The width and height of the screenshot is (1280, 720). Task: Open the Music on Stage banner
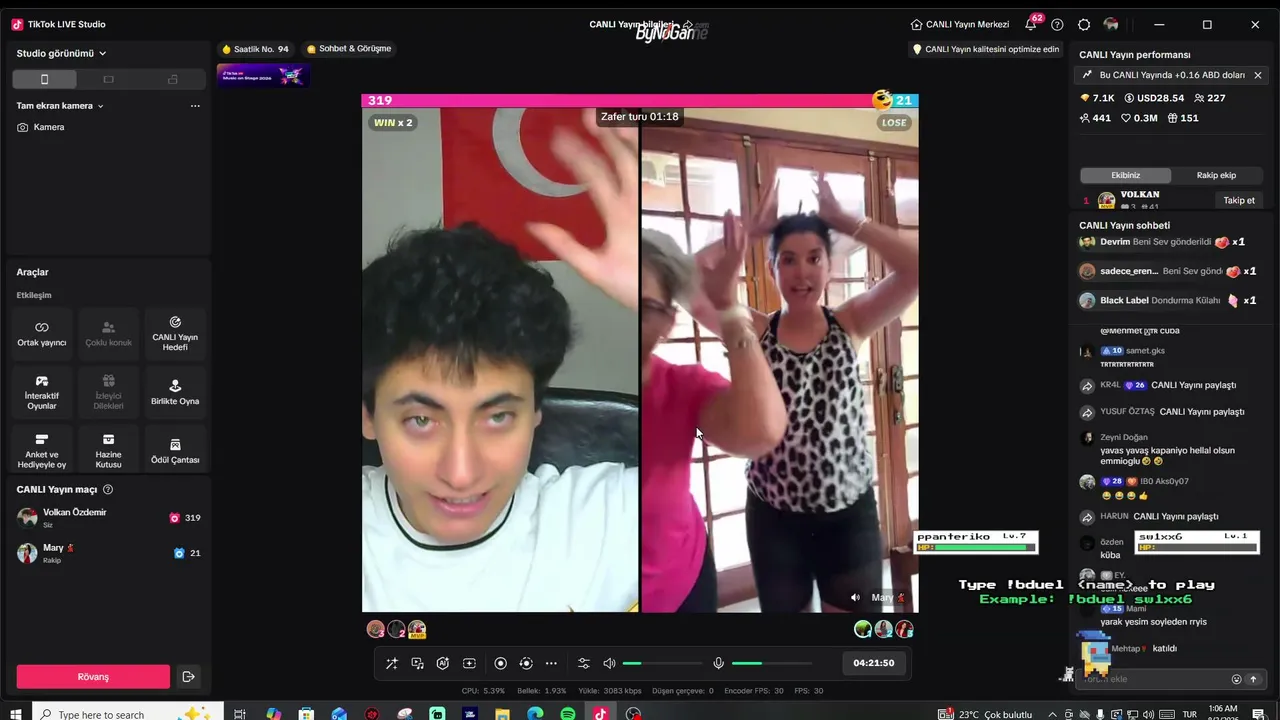[263, 76]
